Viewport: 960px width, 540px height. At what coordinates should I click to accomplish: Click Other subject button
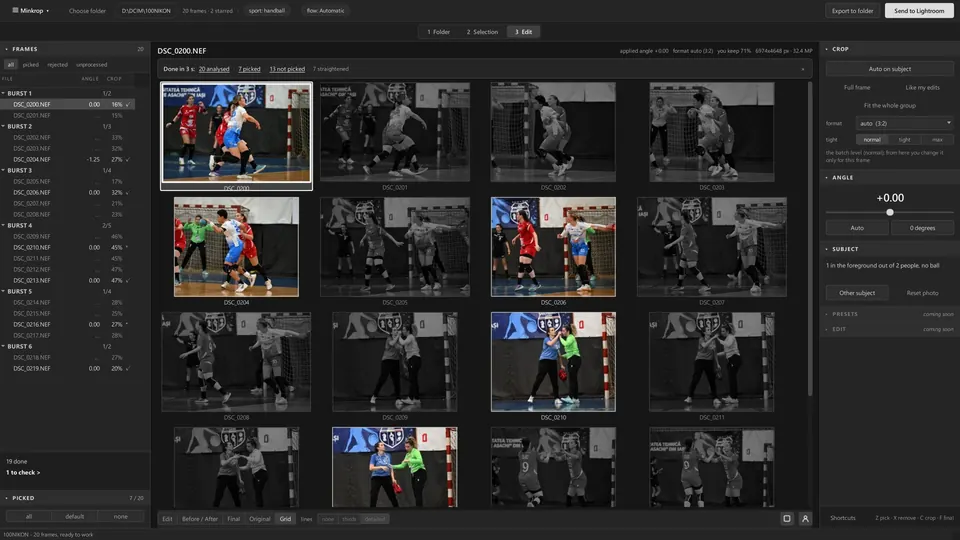pos(857,293)
